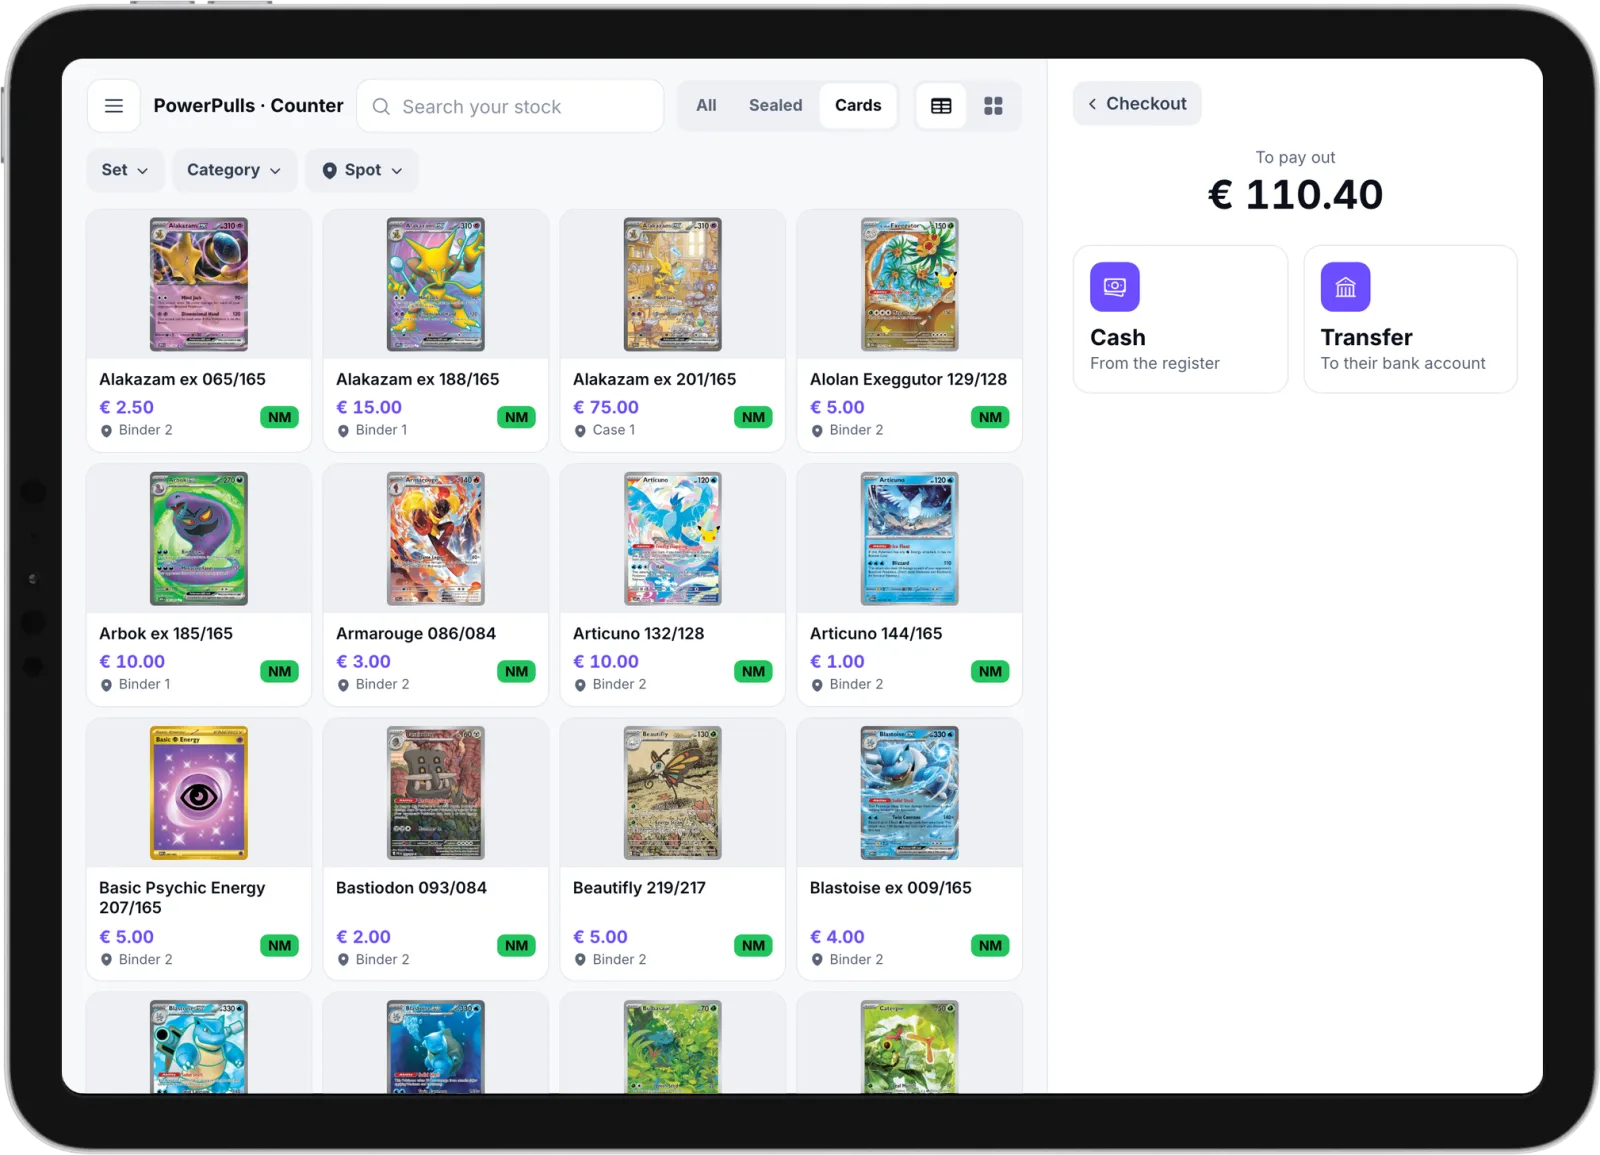Select the All tab
This screenshot has height=1155, width=1600.
point(706,105)
